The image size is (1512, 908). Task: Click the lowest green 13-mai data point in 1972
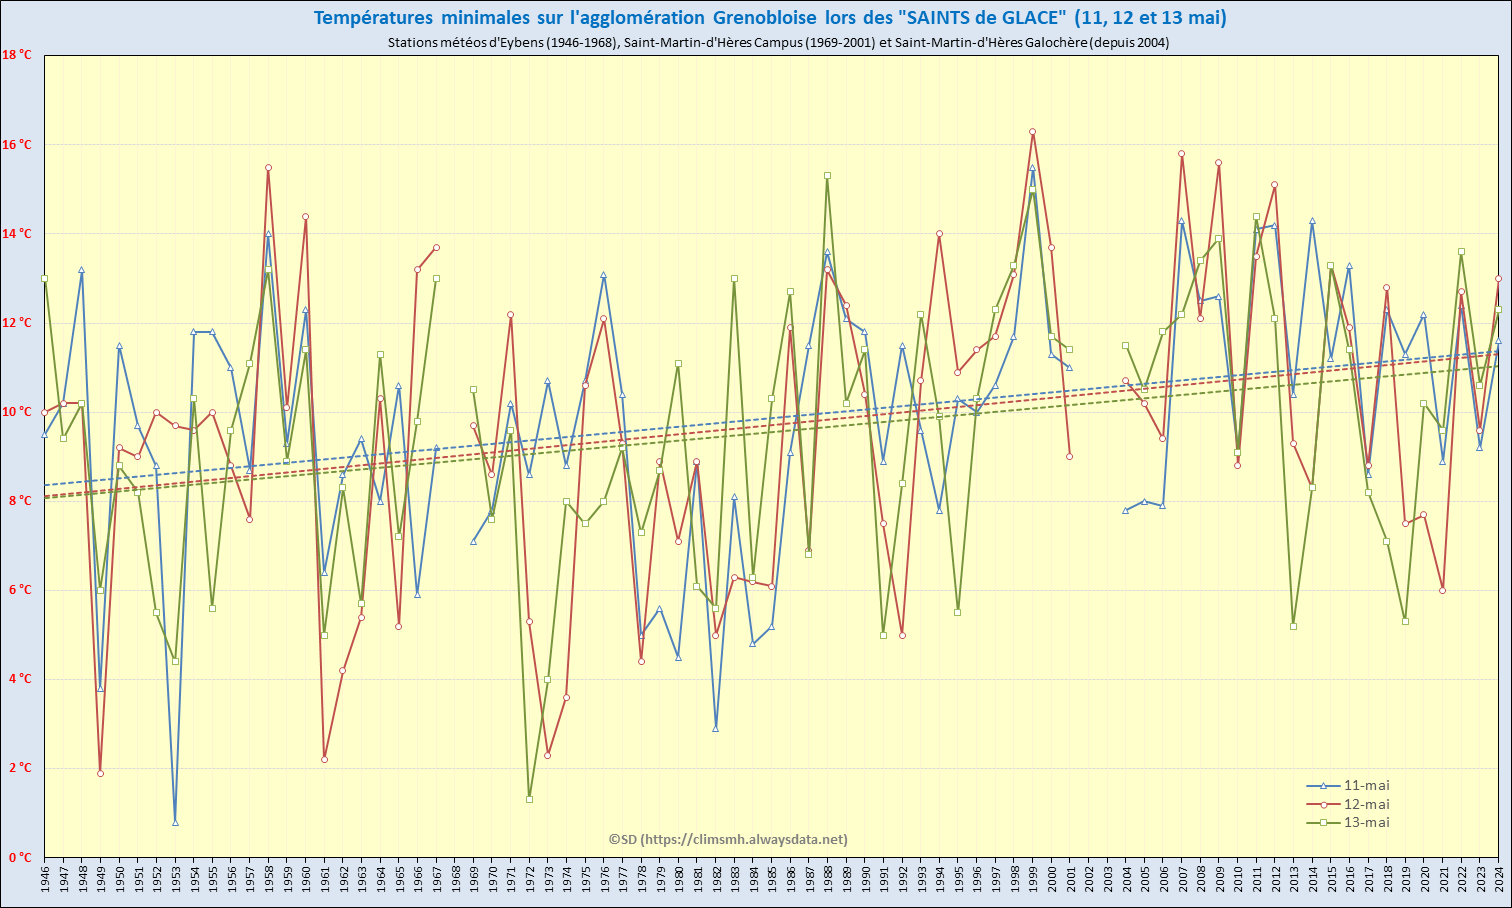click(x=529, y=799)
